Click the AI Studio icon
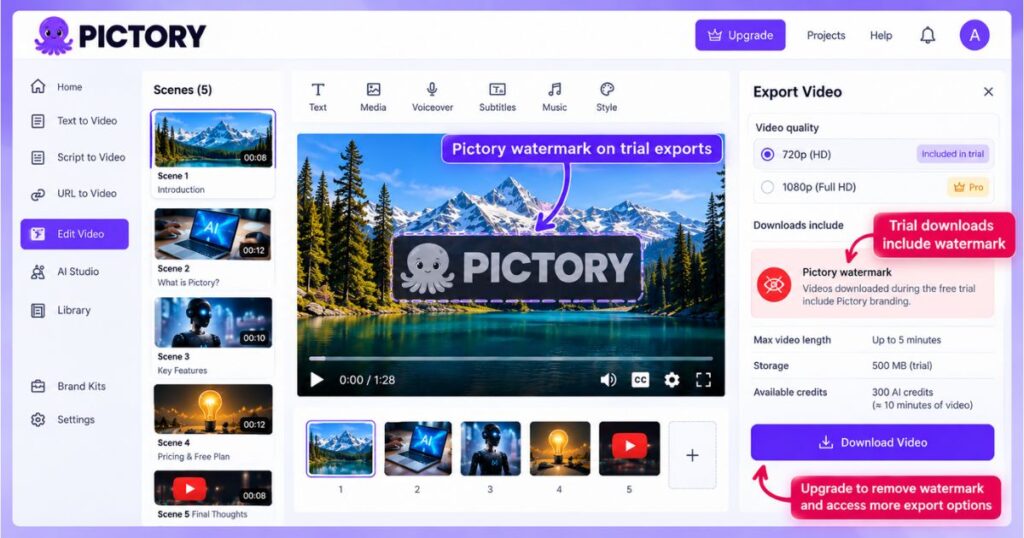 38,272
